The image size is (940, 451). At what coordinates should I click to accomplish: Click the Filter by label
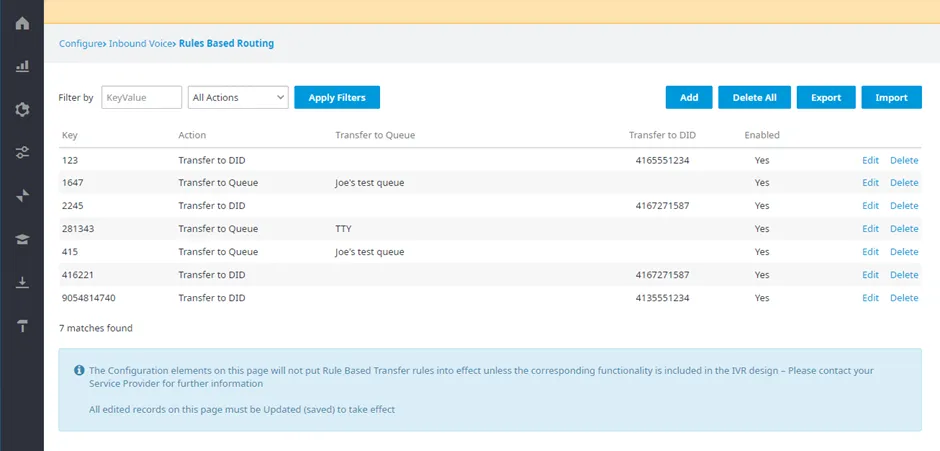pyautogui.click(x=76, y=97)
